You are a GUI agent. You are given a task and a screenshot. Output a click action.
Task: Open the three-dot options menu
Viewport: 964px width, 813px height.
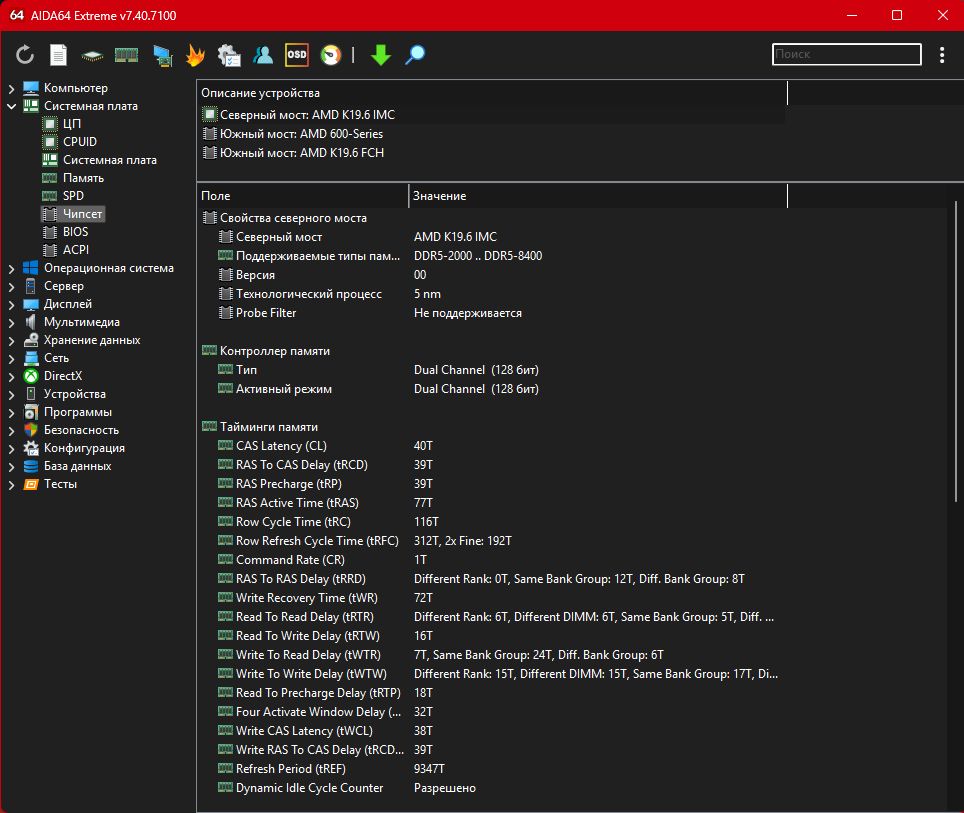(942, 55)
